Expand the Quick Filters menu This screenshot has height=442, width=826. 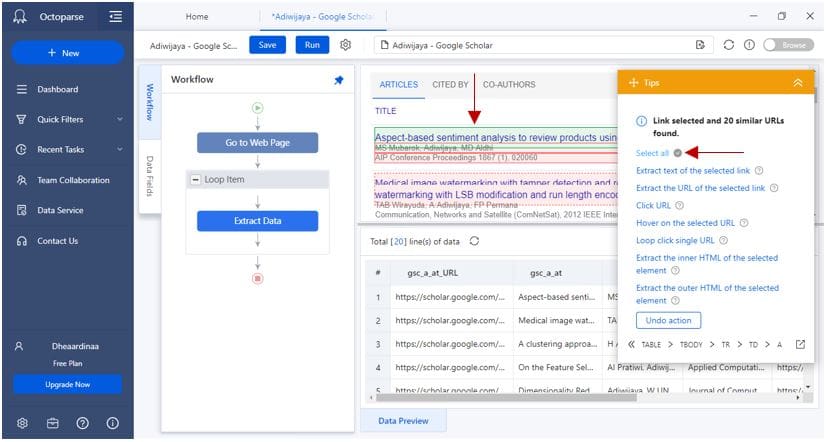pos(120,120)
